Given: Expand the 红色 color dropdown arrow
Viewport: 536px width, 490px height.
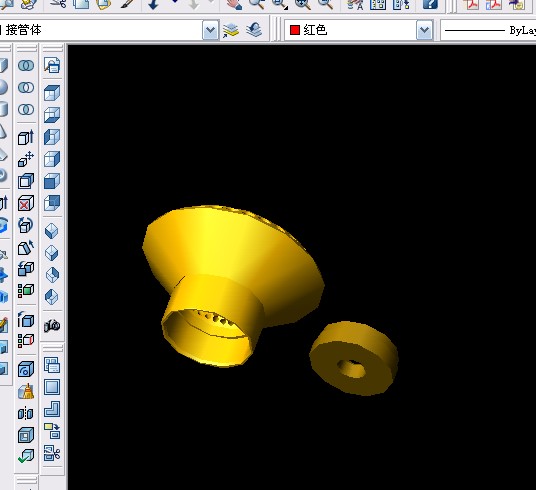Looking at the screenshot, I should [x=424, y=30].
